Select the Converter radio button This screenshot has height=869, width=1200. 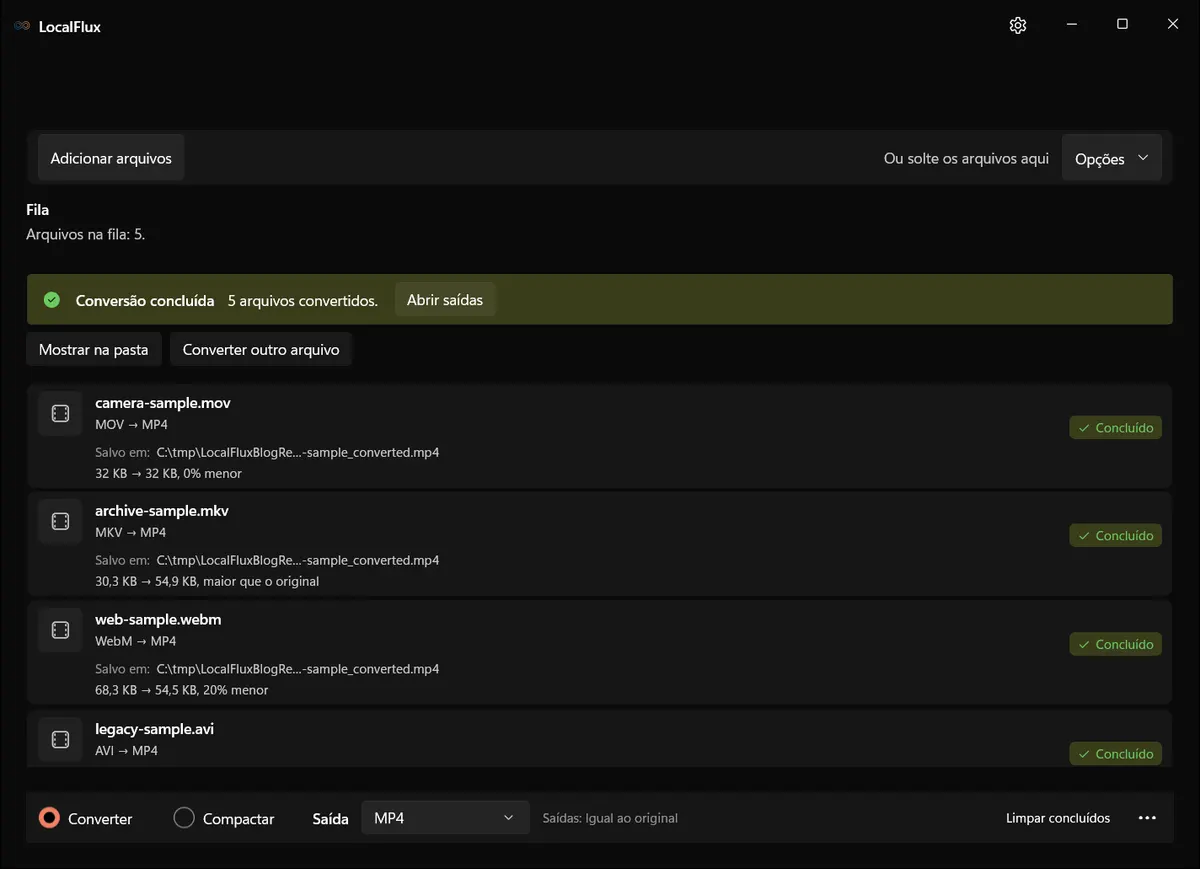49,818
